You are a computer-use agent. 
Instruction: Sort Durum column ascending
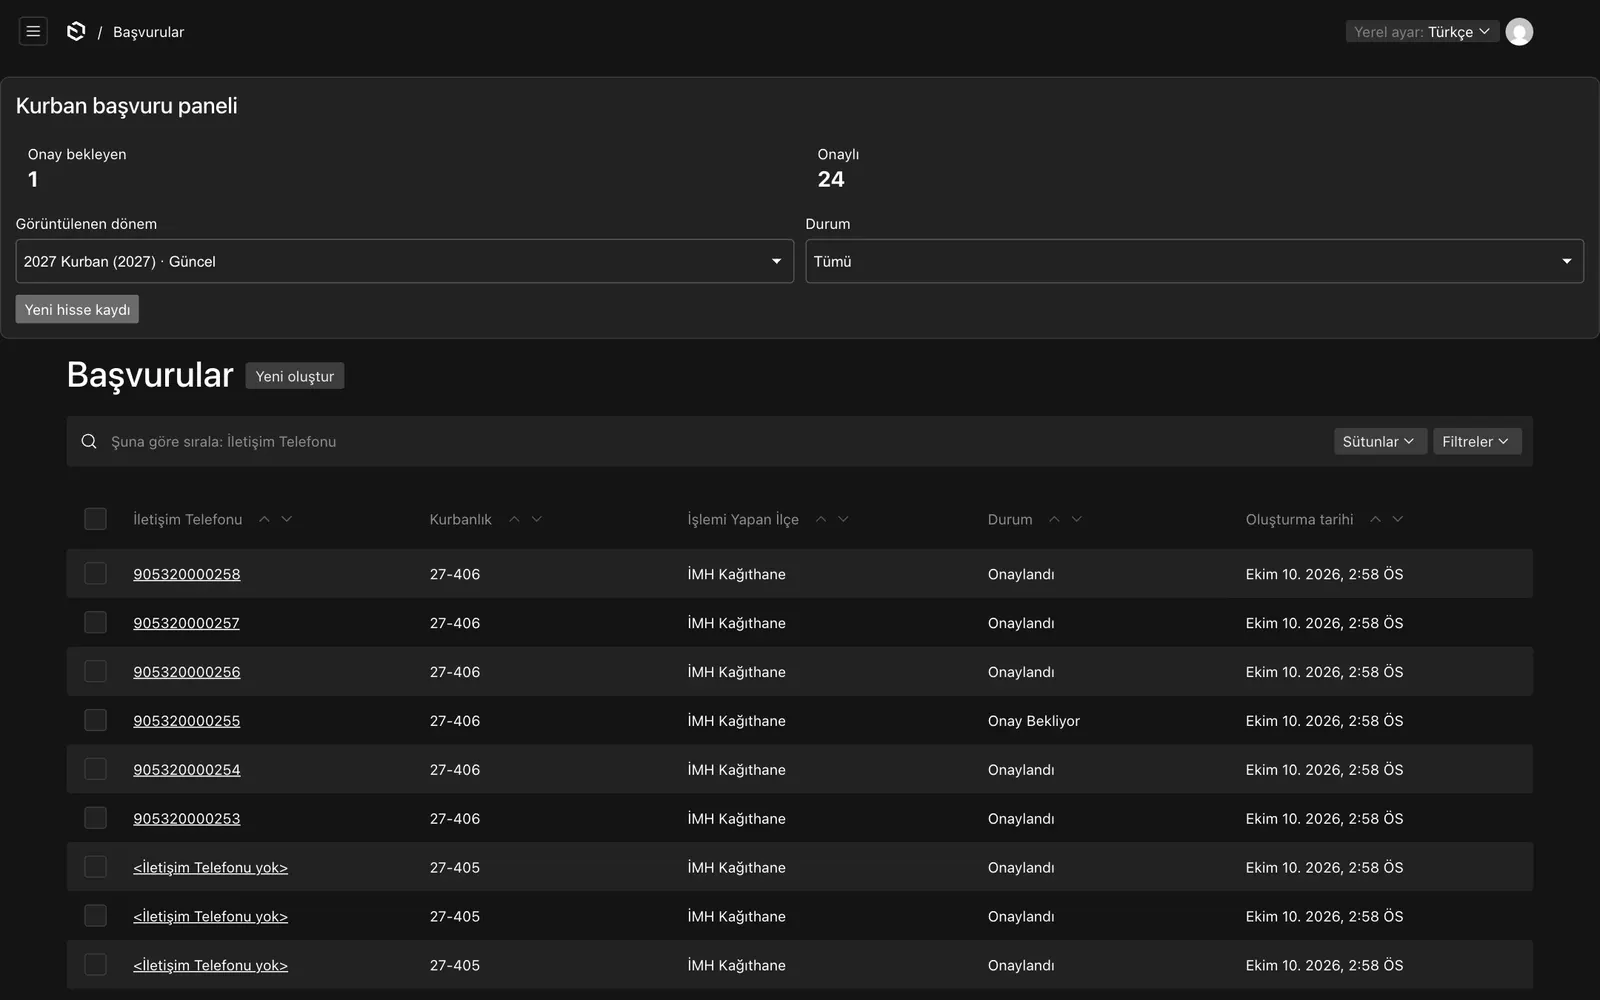[x=1054, y=519]
